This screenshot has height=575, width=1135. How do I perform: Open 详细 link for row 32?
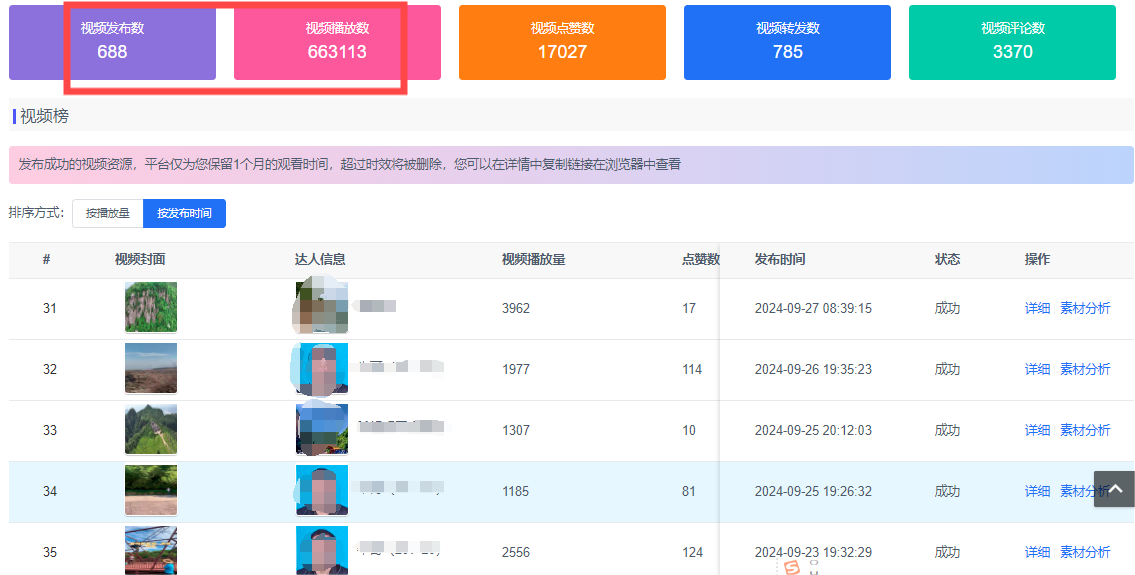(x=1037, y=369)
